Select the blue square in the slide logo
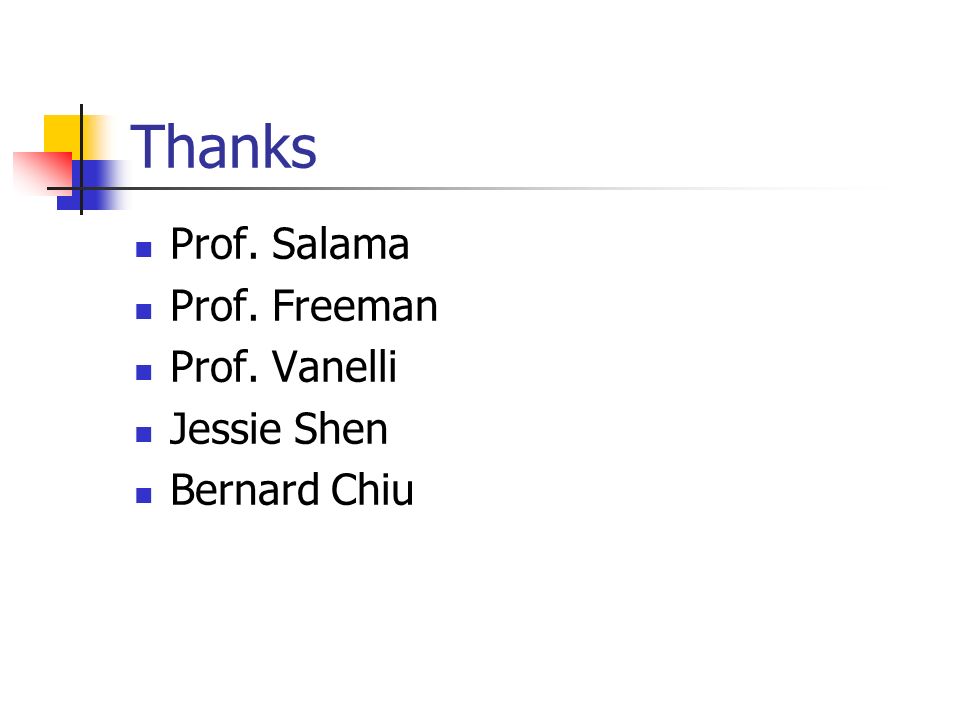This screenshot has height=720, width=960. 94,185
